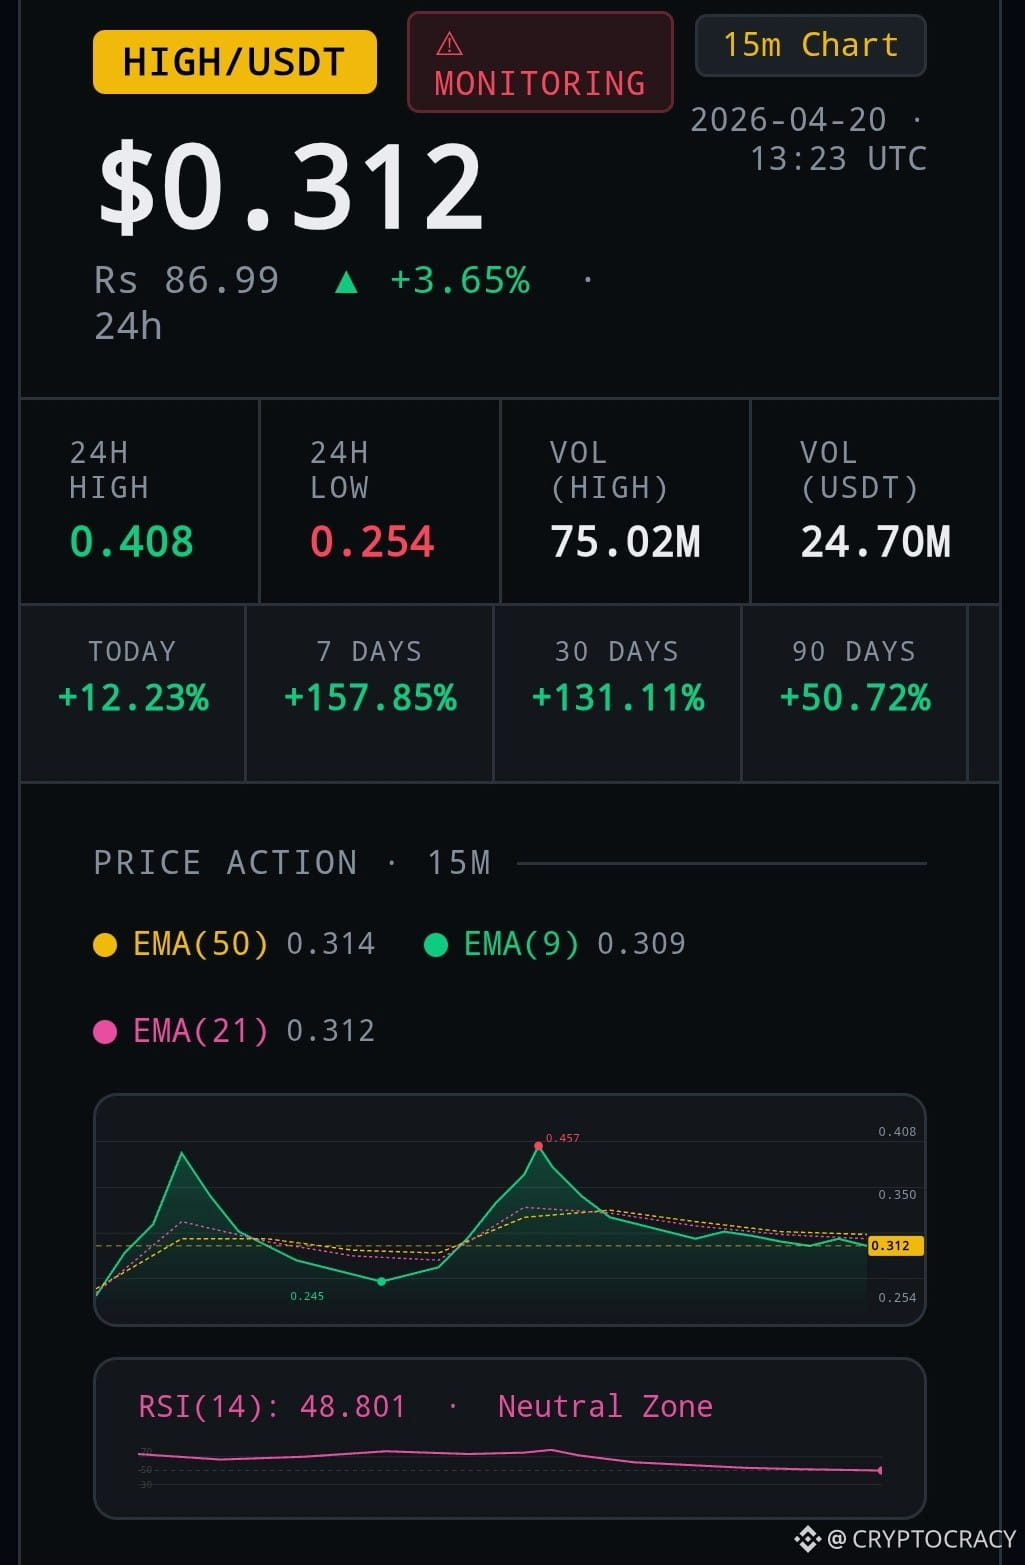1025x1565 pixels.
Task: Open the 30 DAYS +131.11% period
Action: point(618,693)
